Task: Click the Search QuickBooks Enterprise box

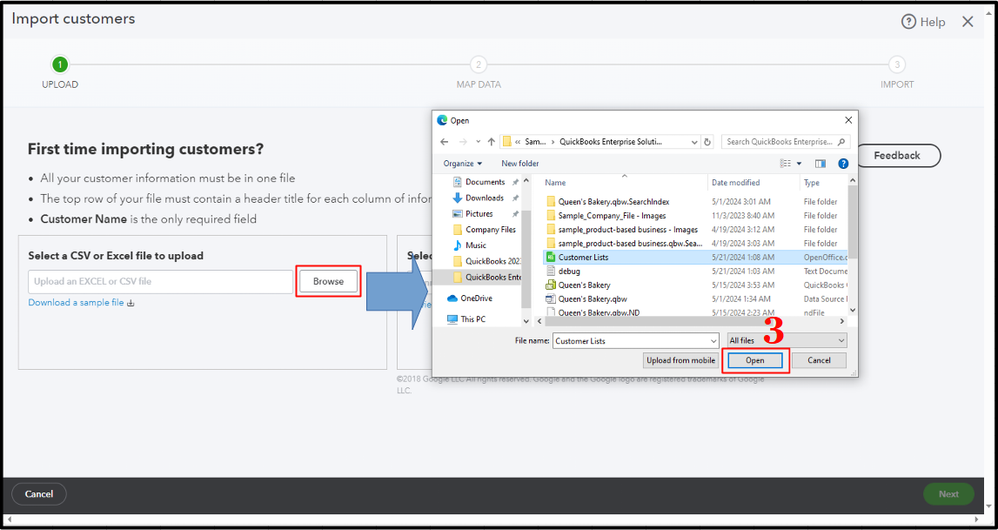Action: 785,142
